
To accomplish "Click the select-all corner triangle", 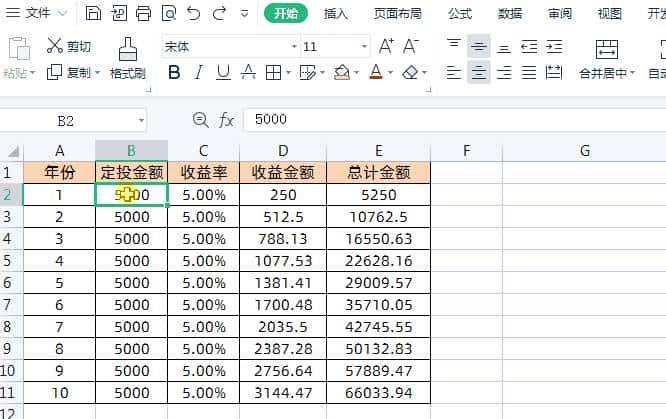I will [x=13, y=151].
